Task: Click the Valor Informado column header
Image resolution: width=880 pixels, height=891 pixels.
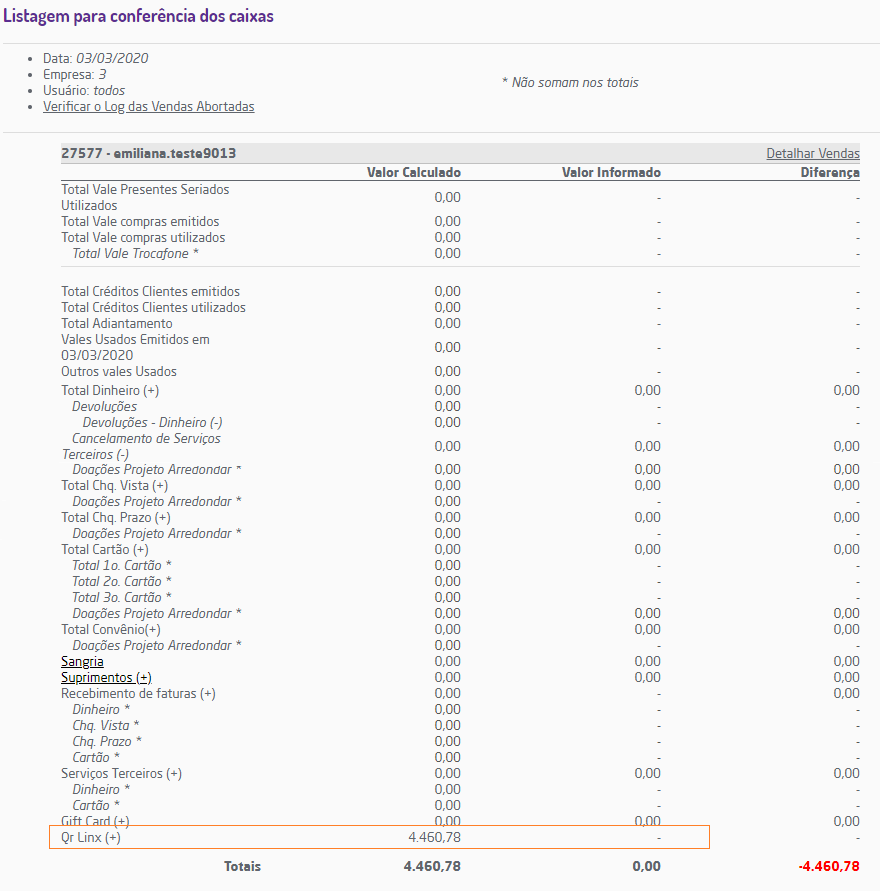Action: (611, 172)
